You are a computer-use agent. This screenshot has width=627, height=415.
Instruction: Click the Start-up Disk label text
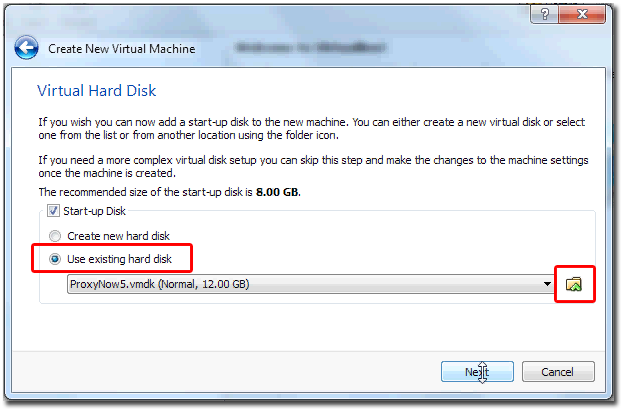click(x=94, y=211)
